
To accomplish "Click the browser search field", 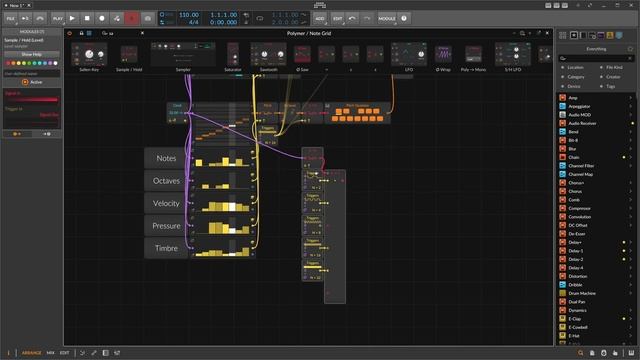I will (596, 58).
